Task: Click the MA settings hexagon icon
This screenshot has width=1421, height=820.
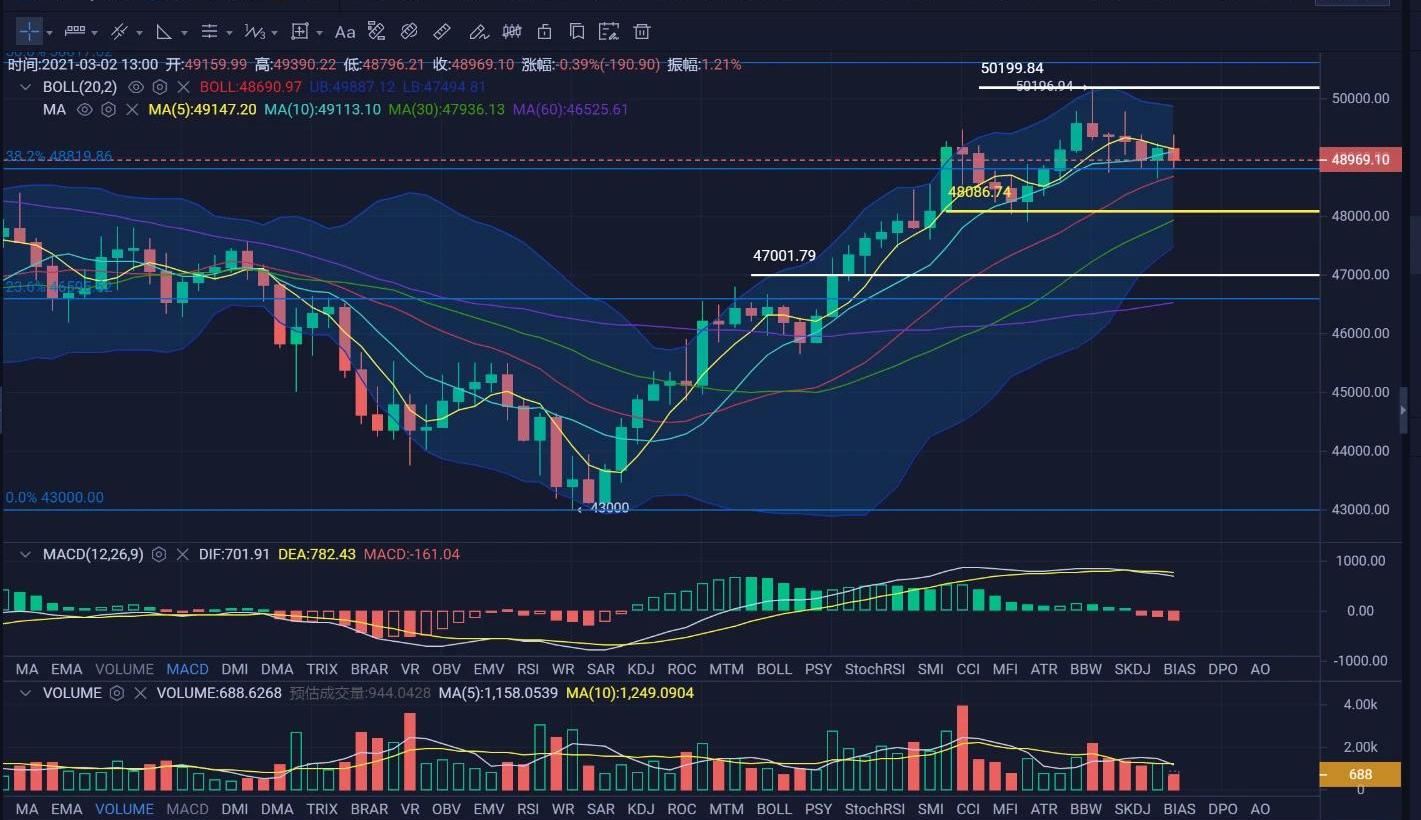Action: (x=109, y=109)
